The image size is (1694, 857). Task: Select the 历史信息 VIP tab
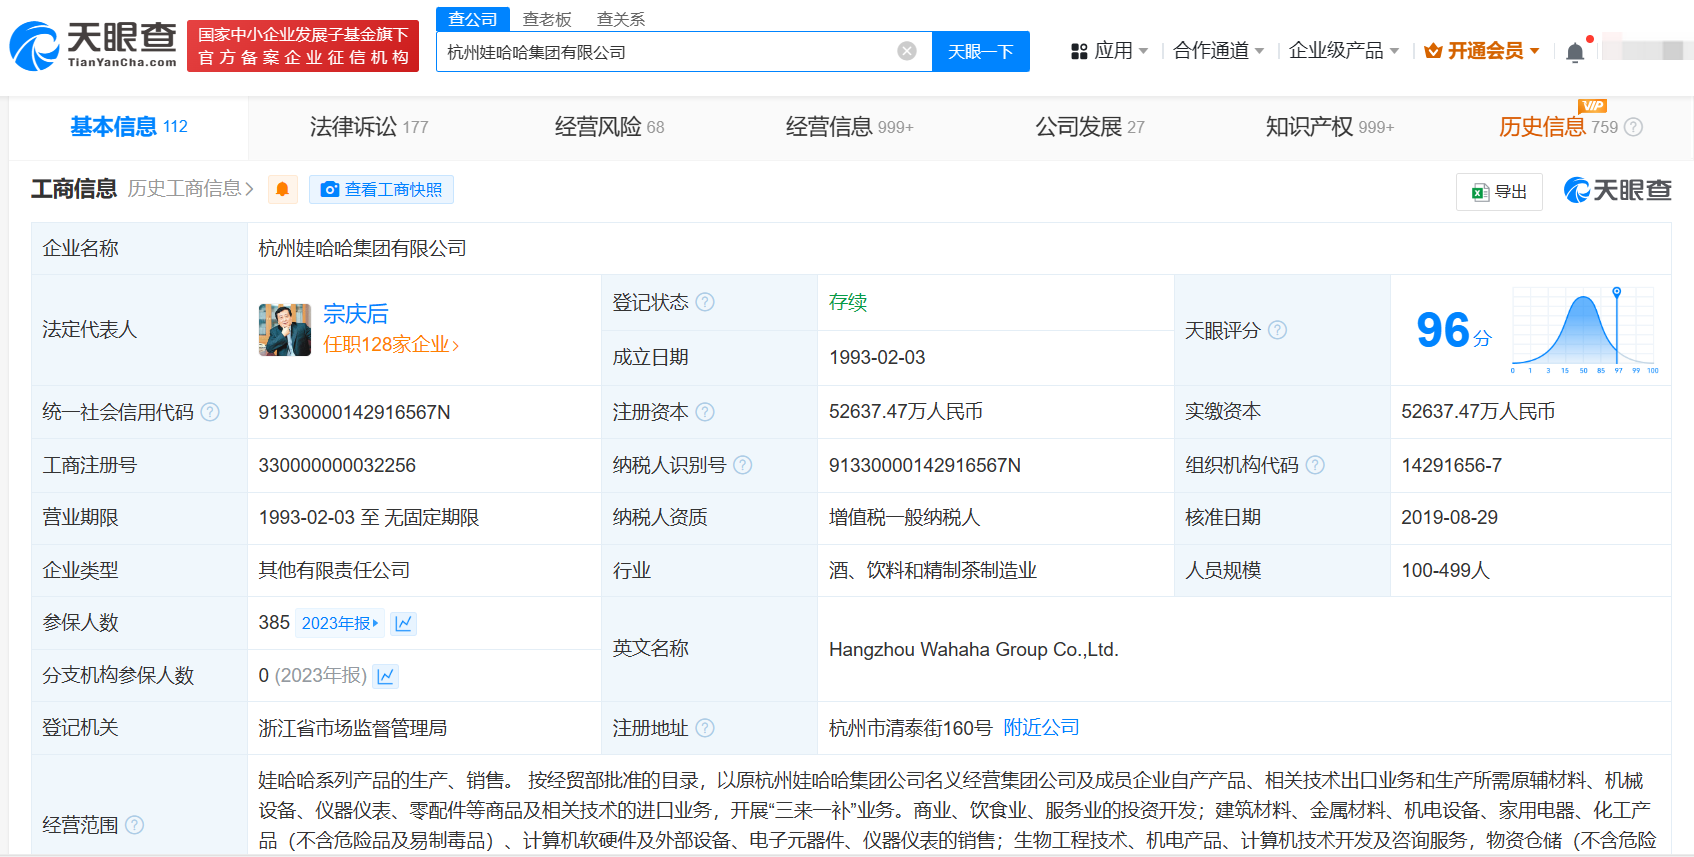(x=1558, y=127)
